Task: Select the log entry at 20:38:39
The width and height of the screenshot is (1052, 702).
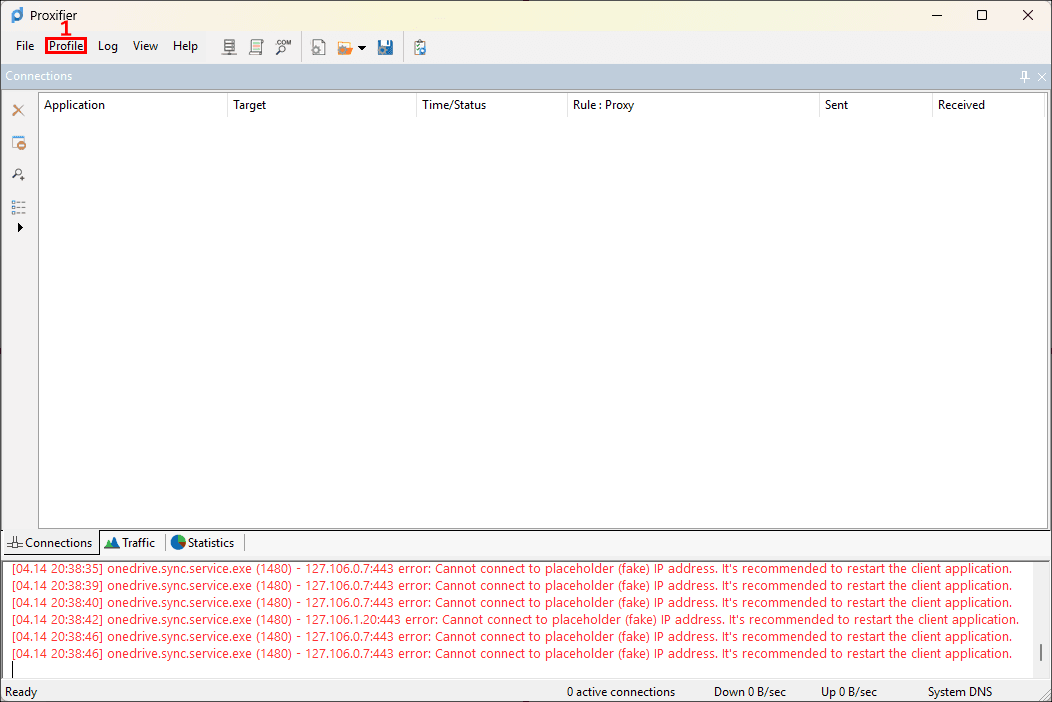Action: (x=512, y=585)
